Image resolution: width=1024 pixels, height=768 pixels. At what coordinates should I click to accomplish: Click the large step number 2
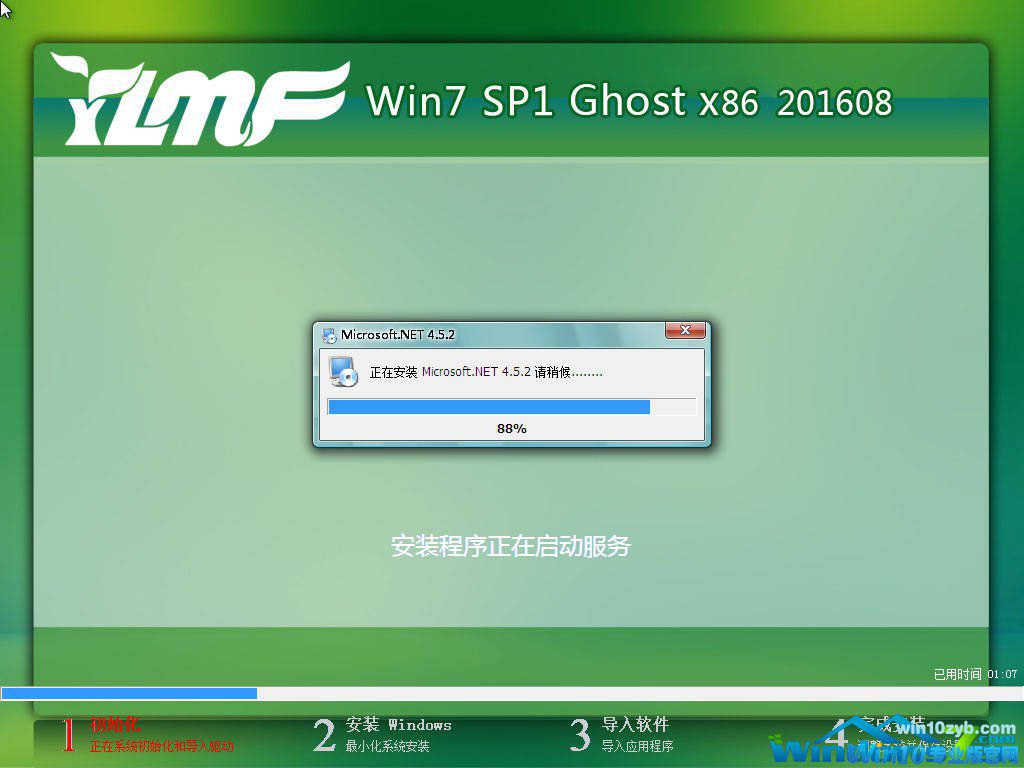324,735
